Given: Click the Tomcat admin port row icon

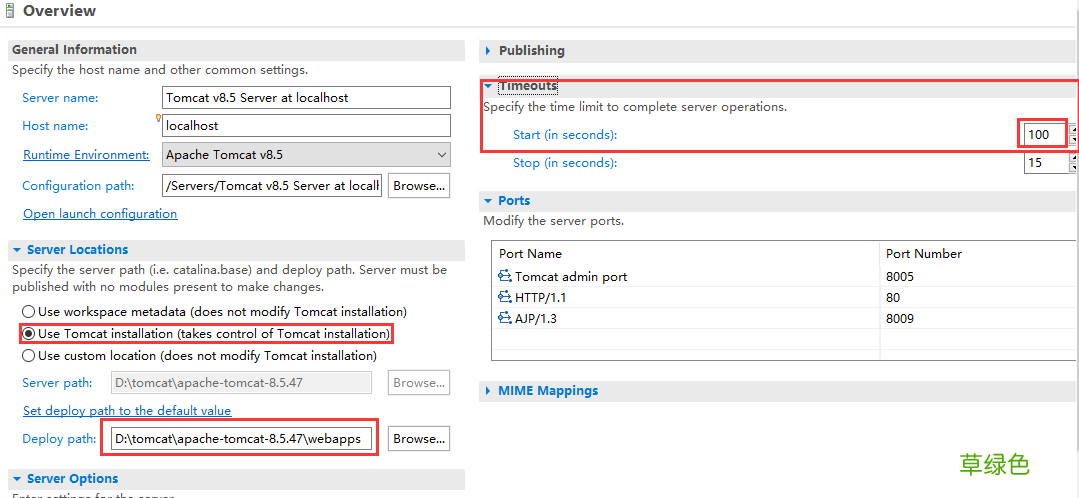Looking at the screenshot, I should pos(504,277).
